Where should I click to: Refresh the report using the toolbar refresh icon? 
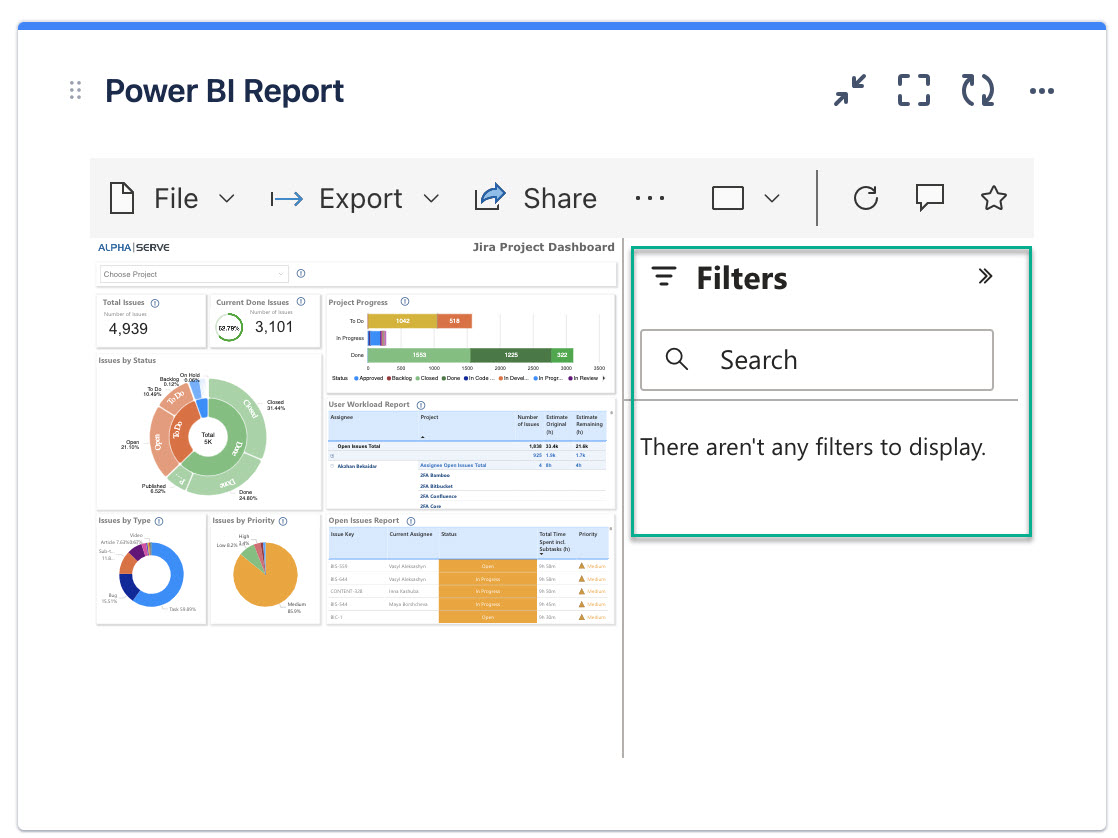pos(866,197)
